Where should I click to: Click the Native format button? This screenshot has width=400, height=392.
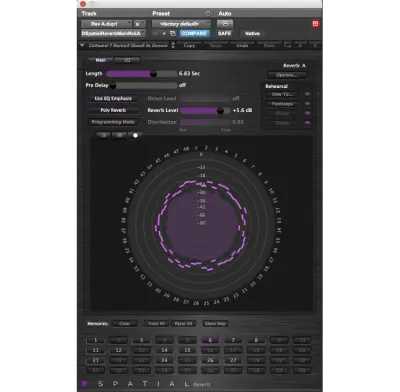tap(252, 33)
